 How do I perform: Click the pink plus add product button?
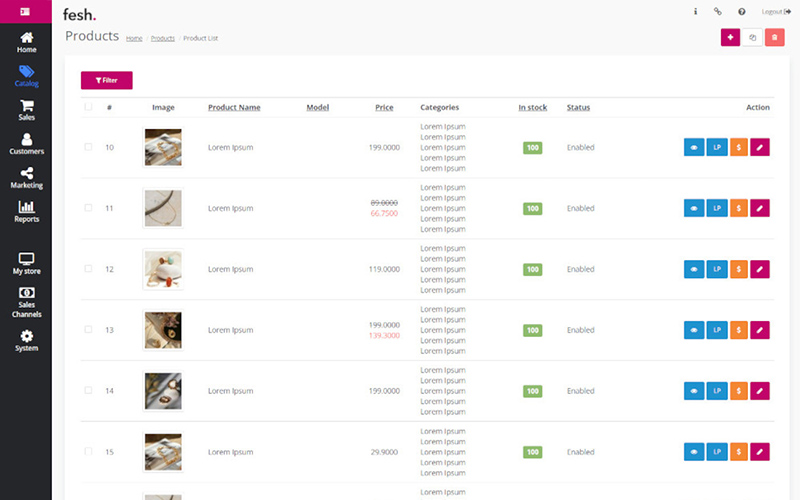731,37
